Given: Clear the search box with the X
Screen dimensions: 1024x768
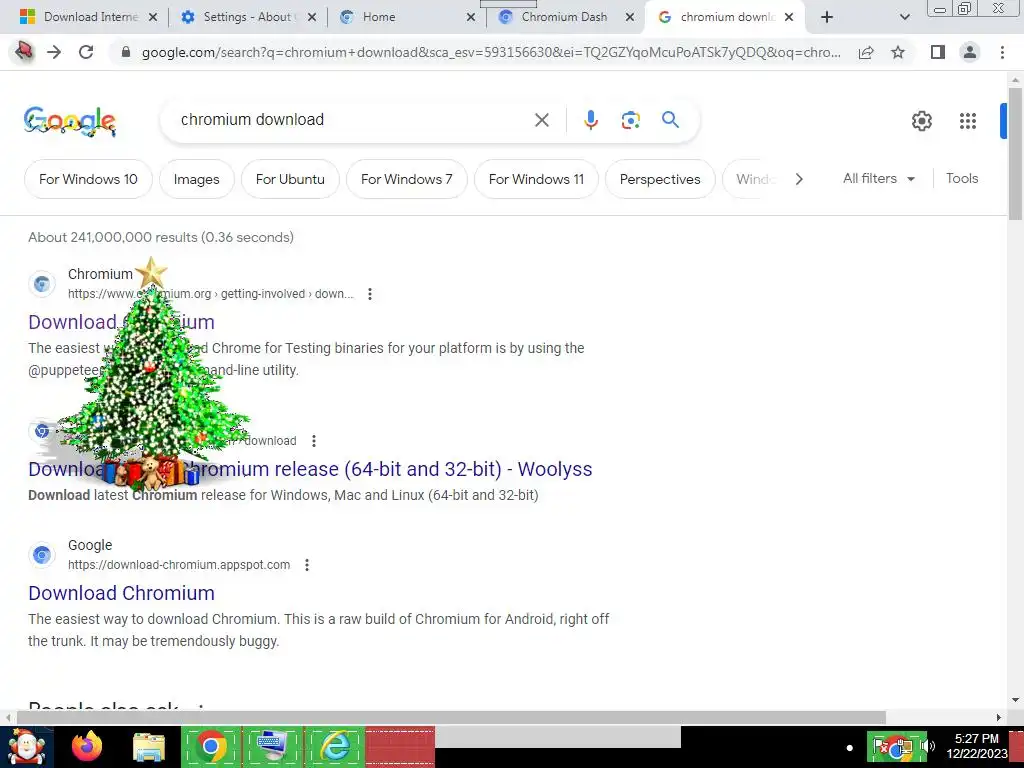Looking at the screenshot, I should 541,120.
